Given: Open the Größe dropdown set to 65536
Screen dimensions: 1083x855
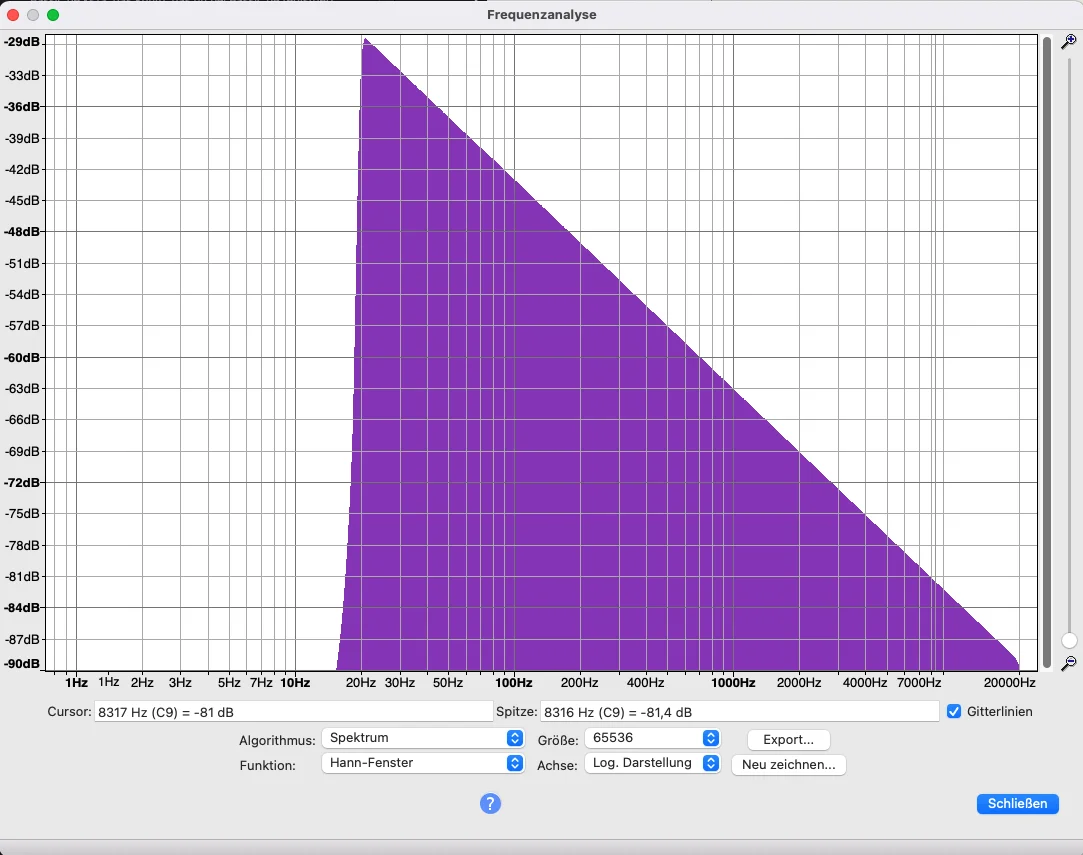Looking at the screenshot, I should point(654,738).
